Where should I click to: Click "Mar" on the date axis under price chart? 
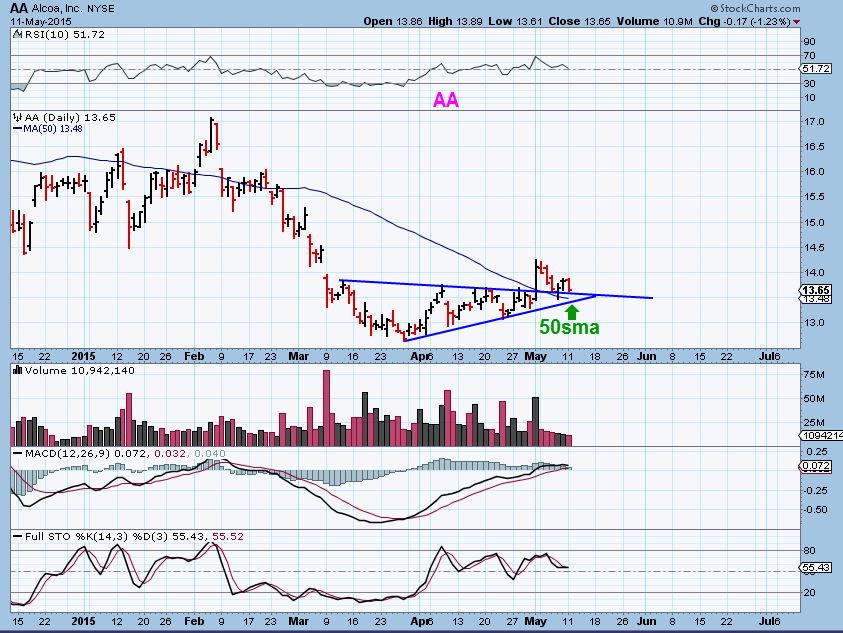[298, 356]
